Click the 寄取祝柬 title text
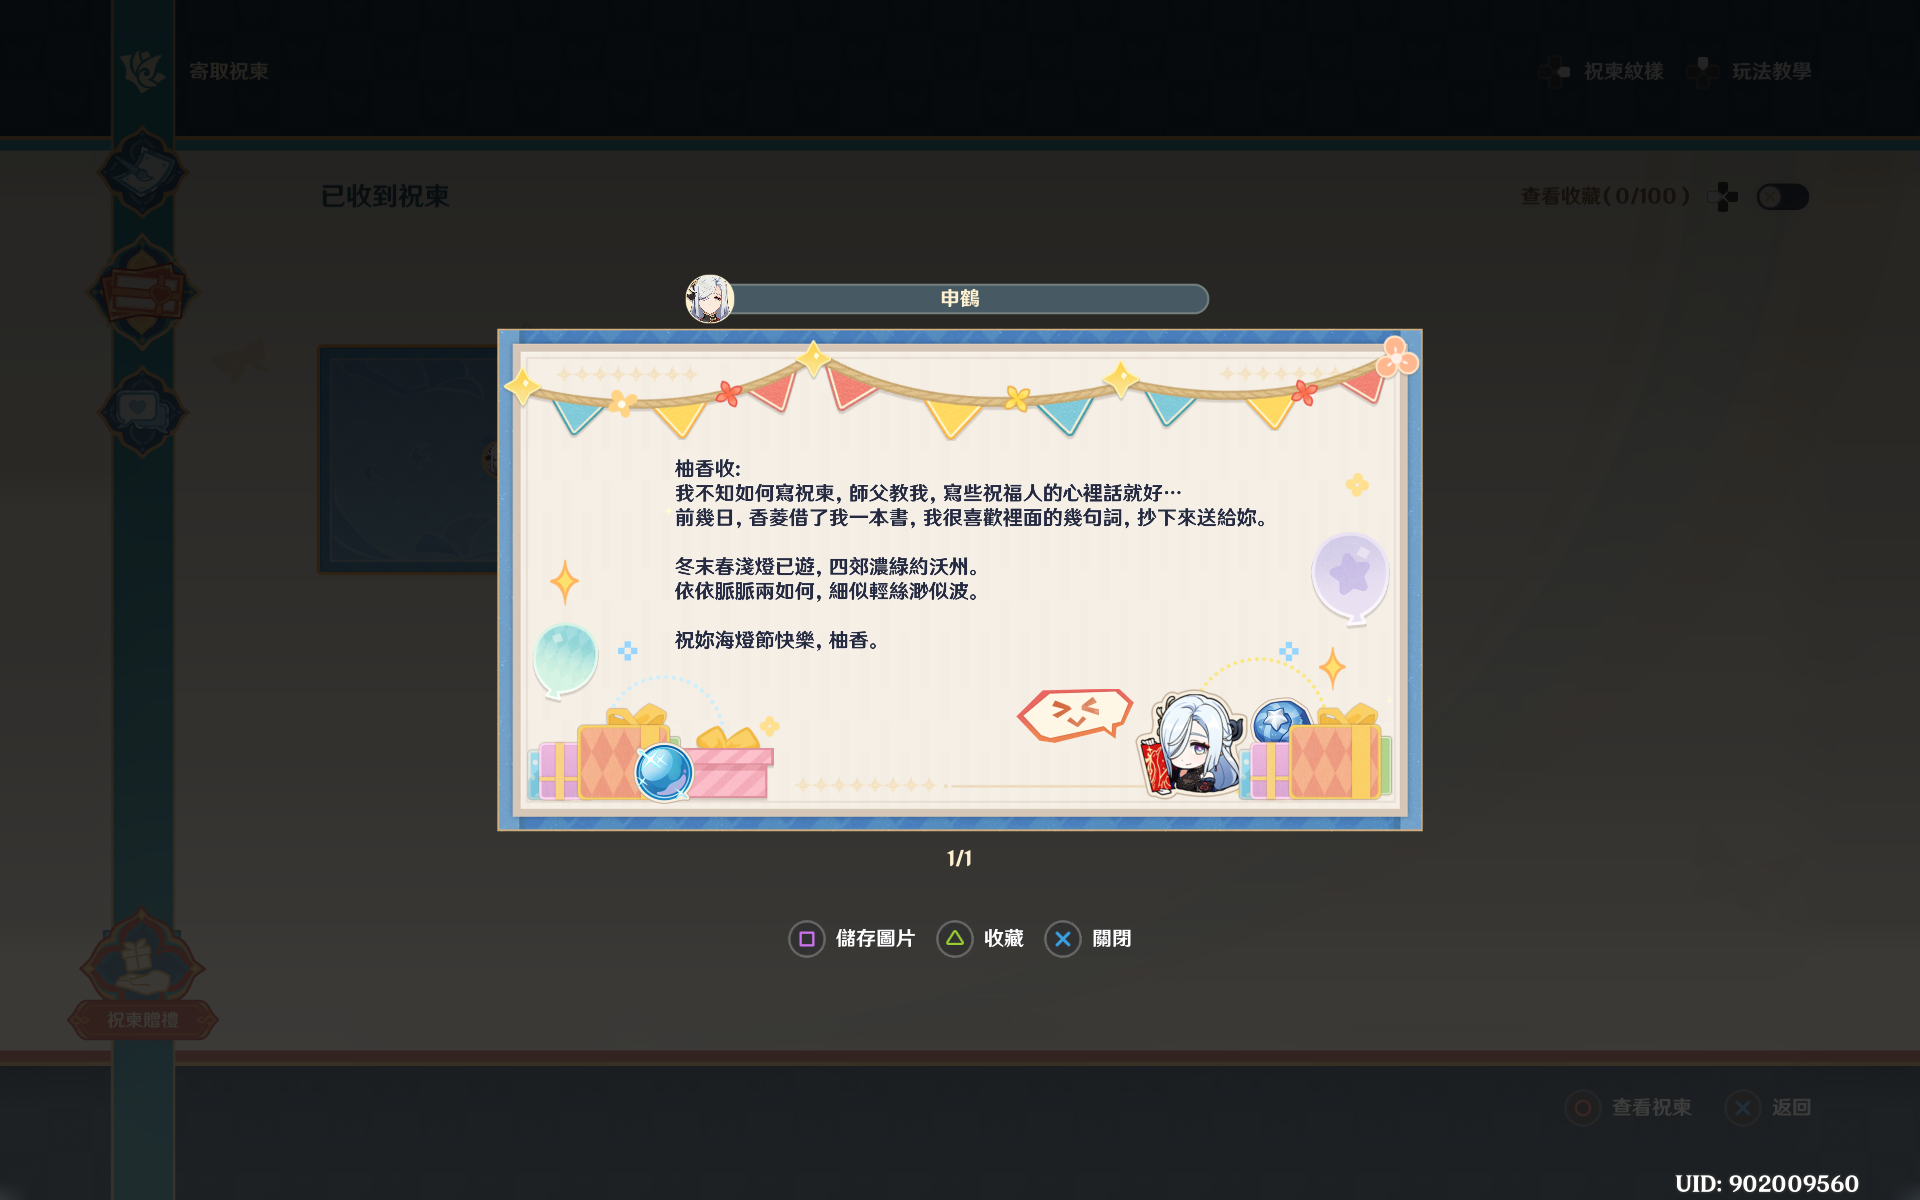The width and height of the screenshot is (1920, 1200). 228,72
